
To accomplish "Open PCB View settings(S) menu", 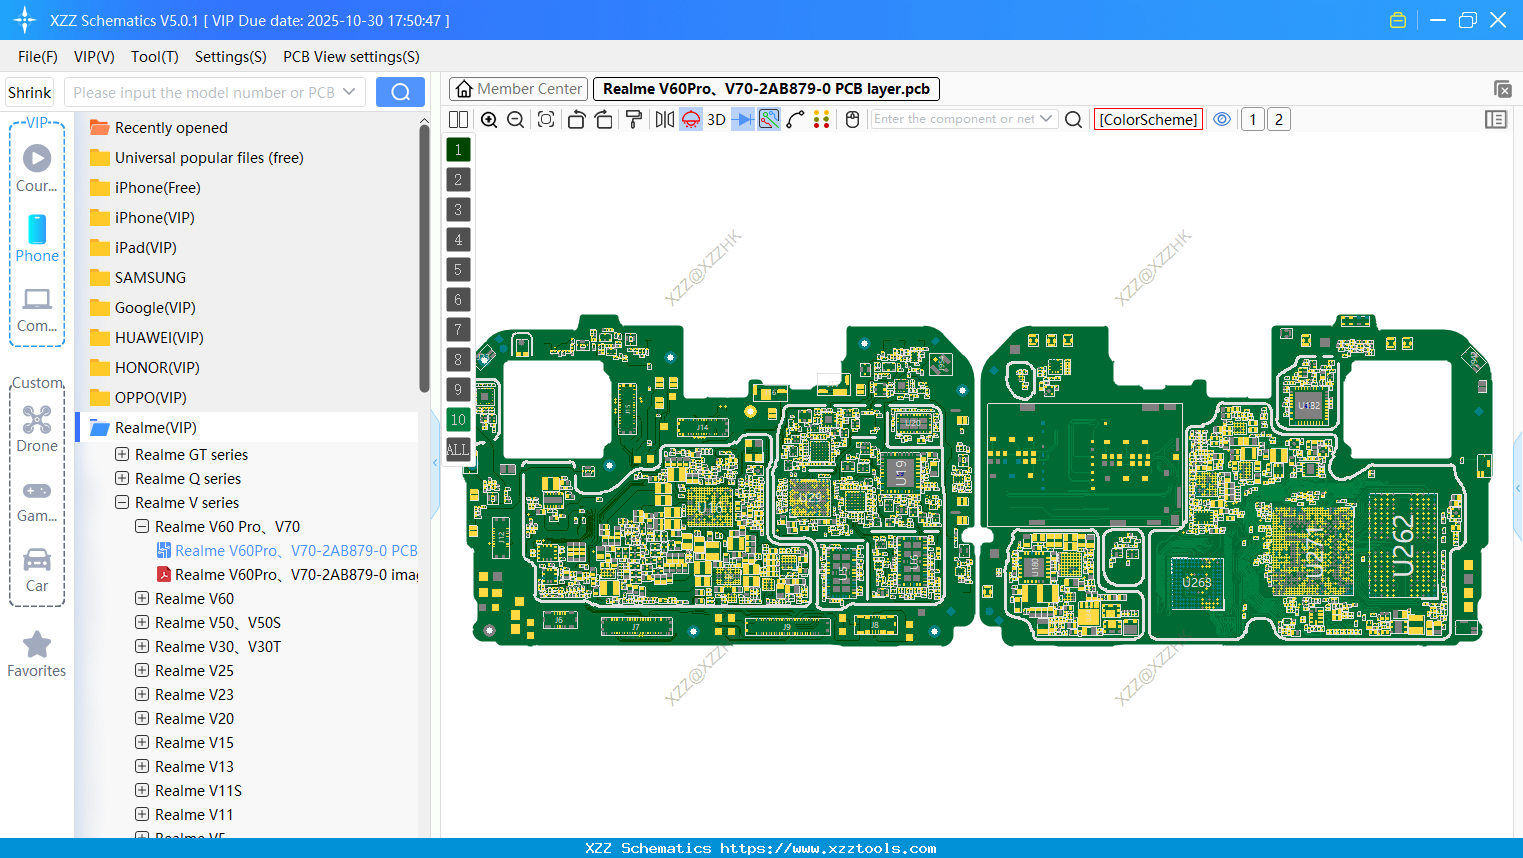I will point(351,57).
